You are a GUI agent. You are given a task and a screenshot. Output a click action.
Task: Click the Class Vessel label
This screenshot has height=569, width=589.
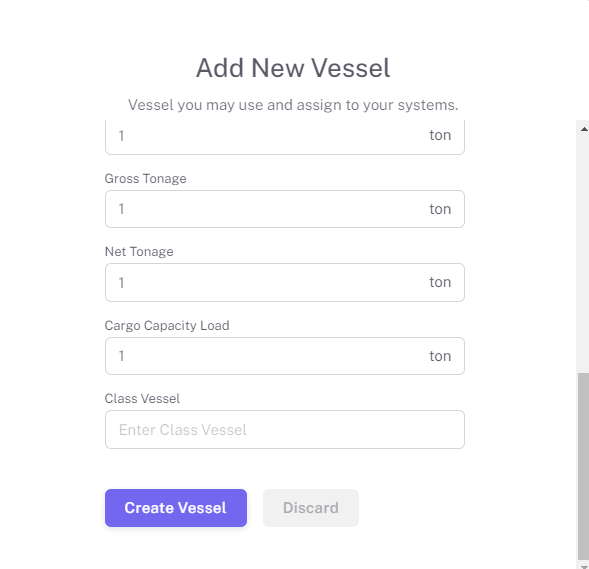(142, 398)
